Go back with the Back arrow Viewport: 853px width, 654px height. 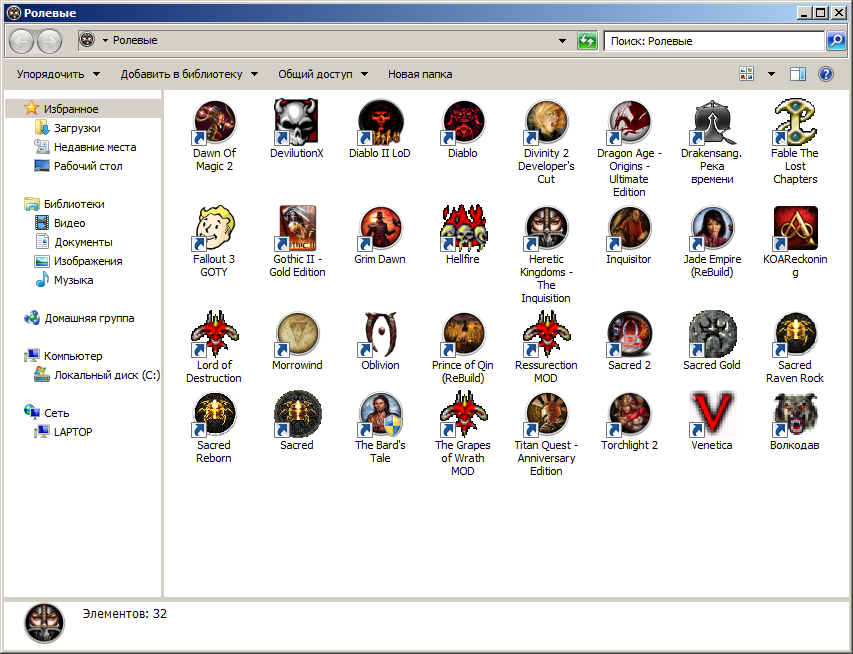[22, 41]
